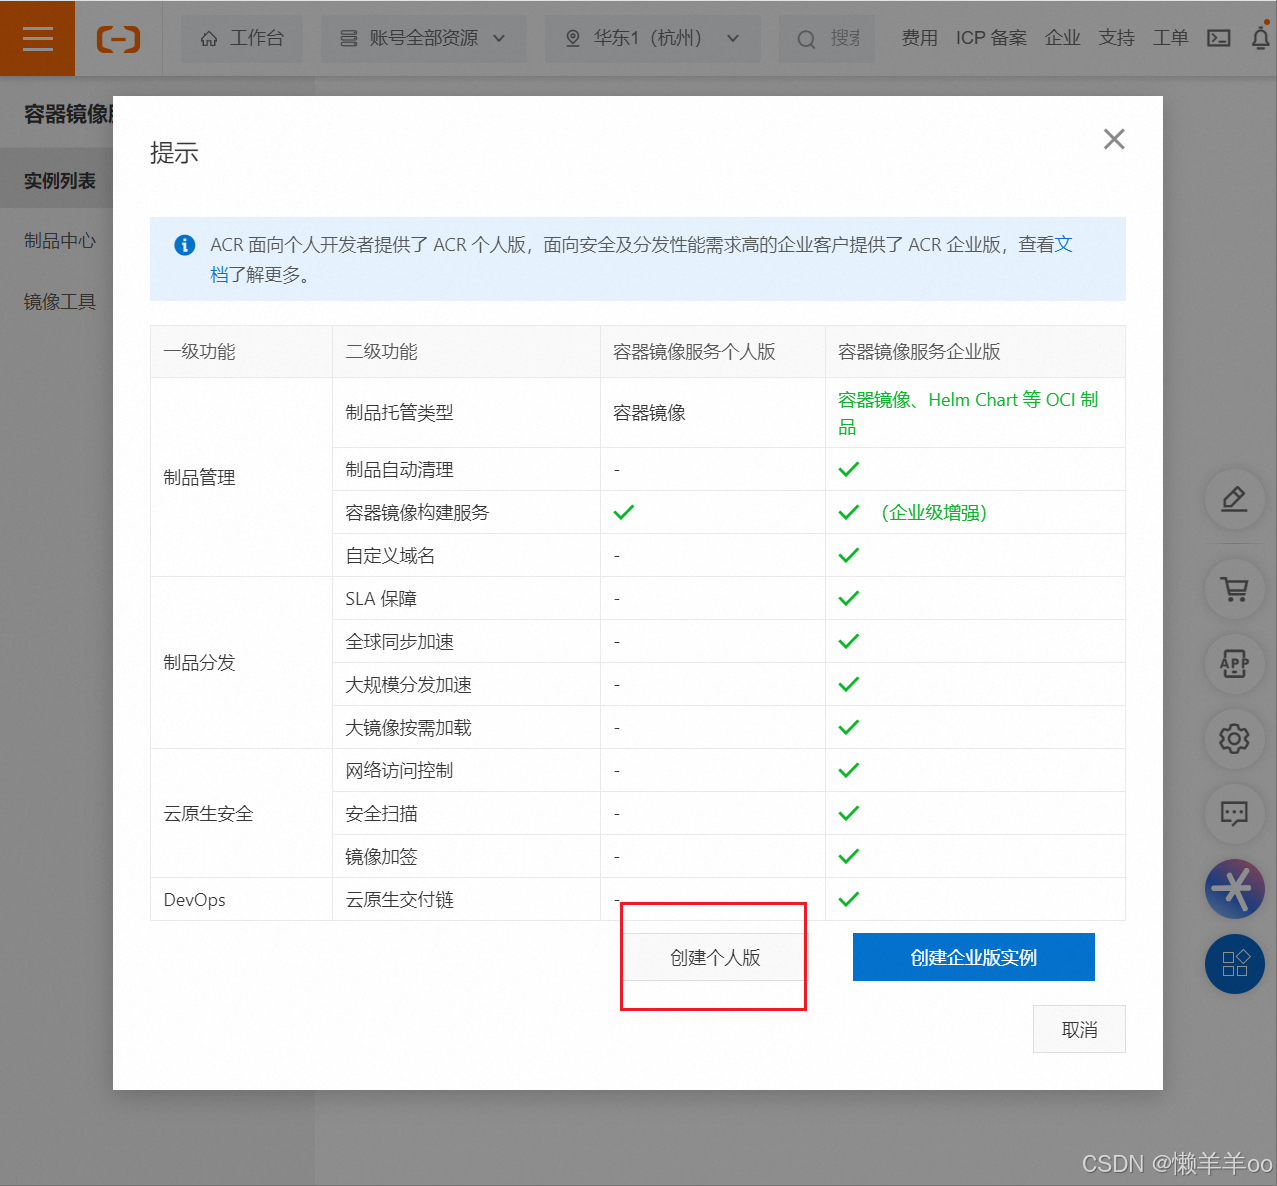1277x1186 pixels.
Task: Open the notification bell icon
Action: 1261,38
